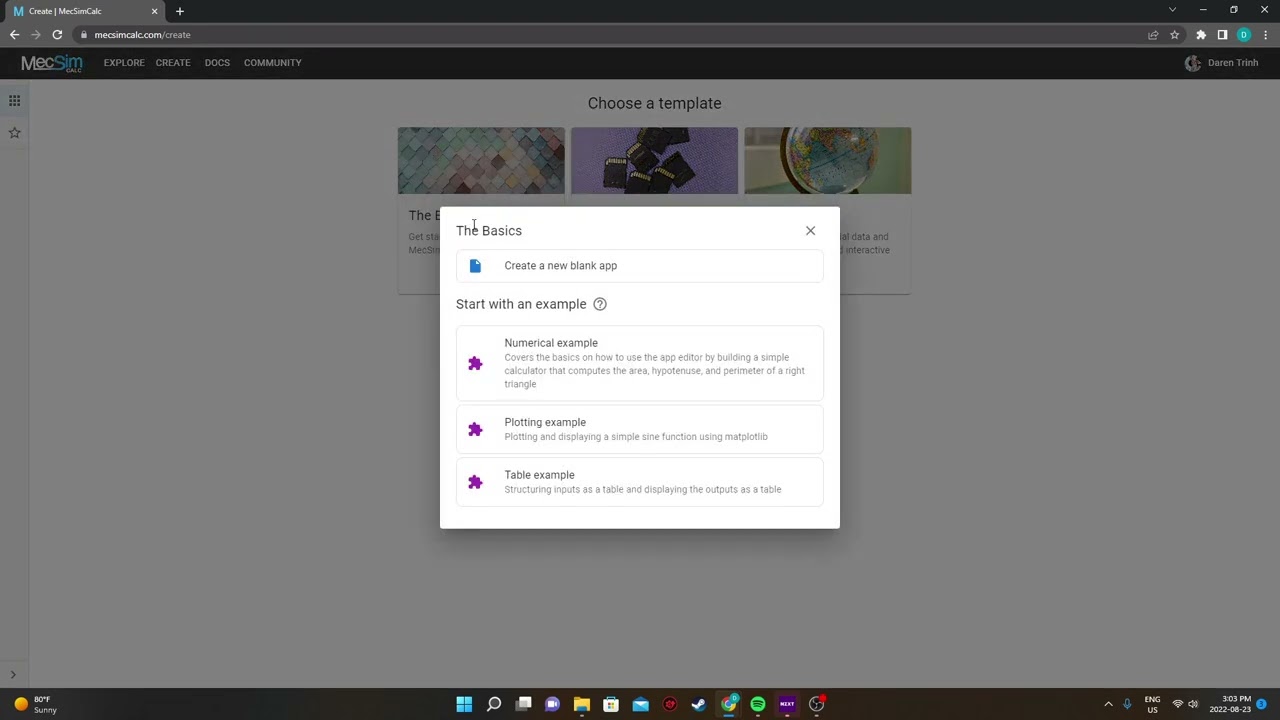Open the Chrome profile D avatar
1280x720 pixels.
pos(1244,35)
